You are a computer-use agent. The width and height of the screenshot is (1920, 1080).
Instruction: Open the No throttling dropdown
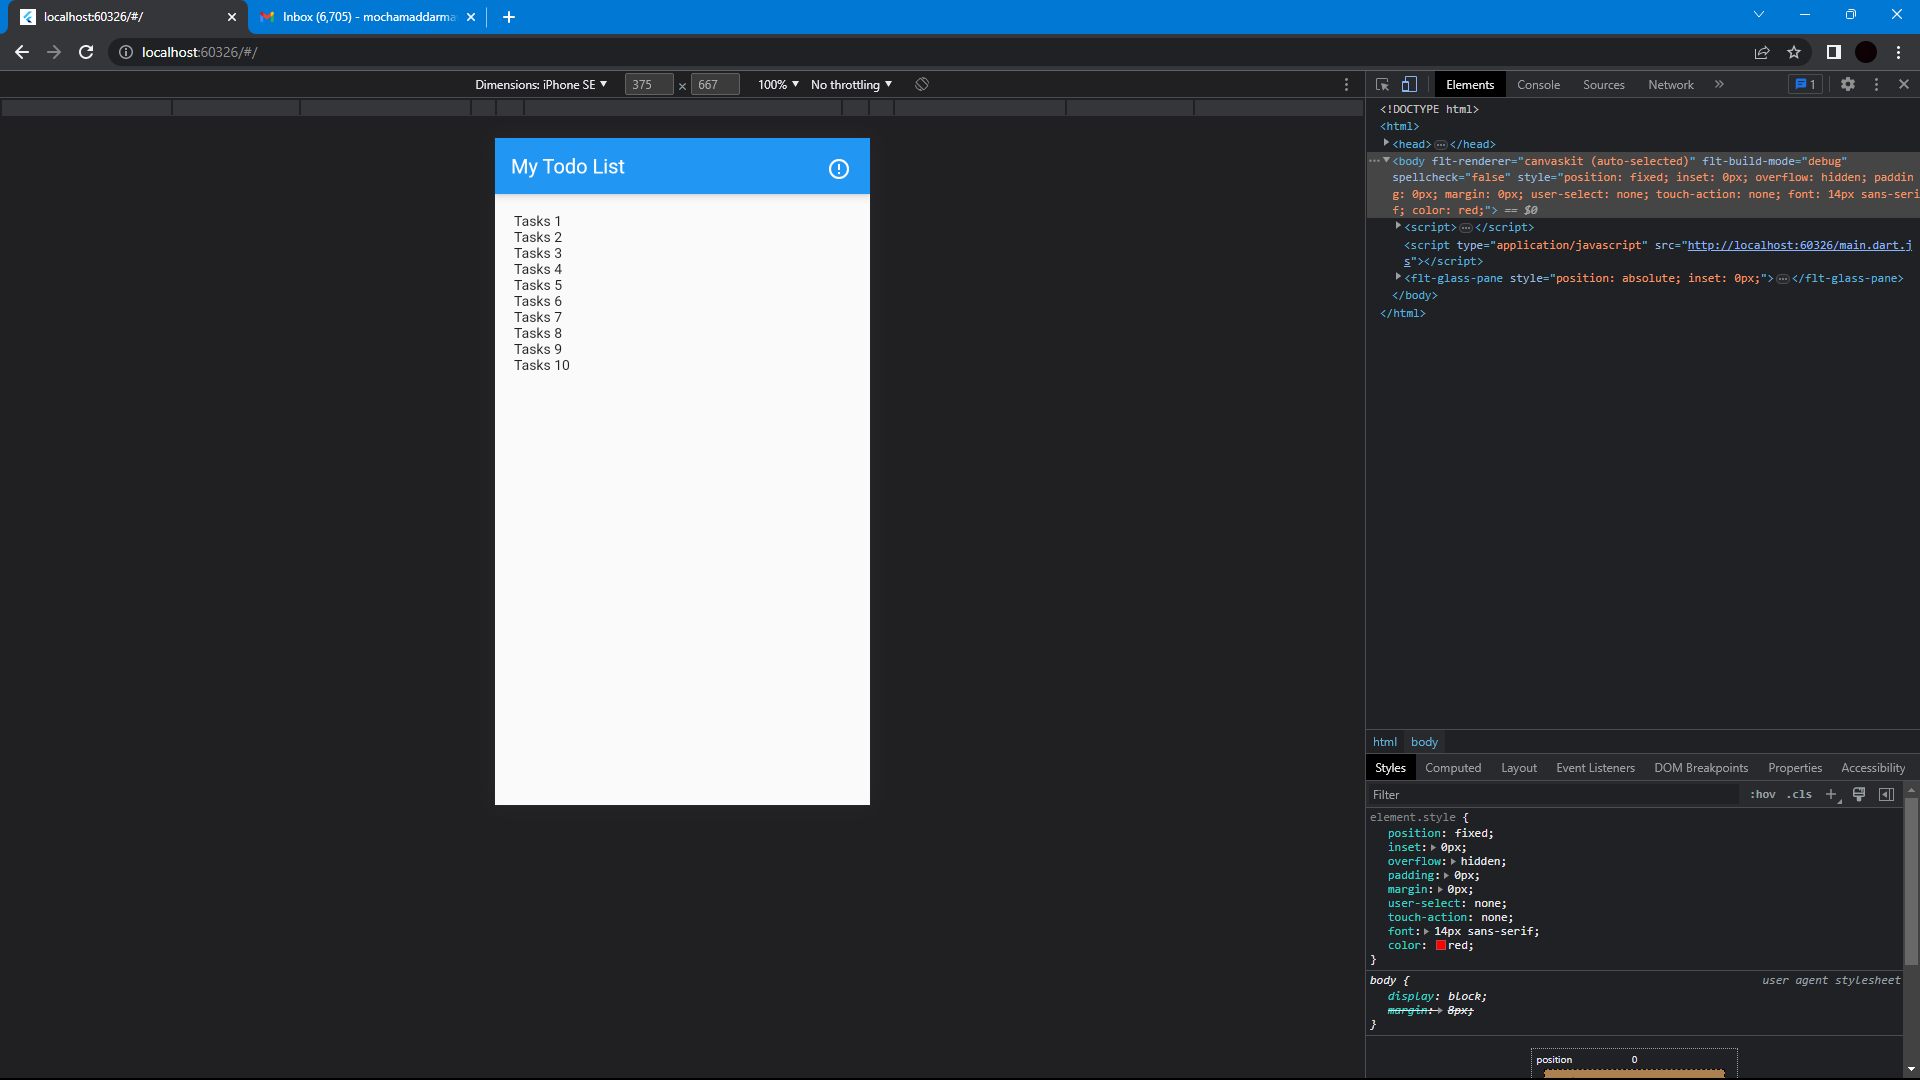tap(849, 84)
